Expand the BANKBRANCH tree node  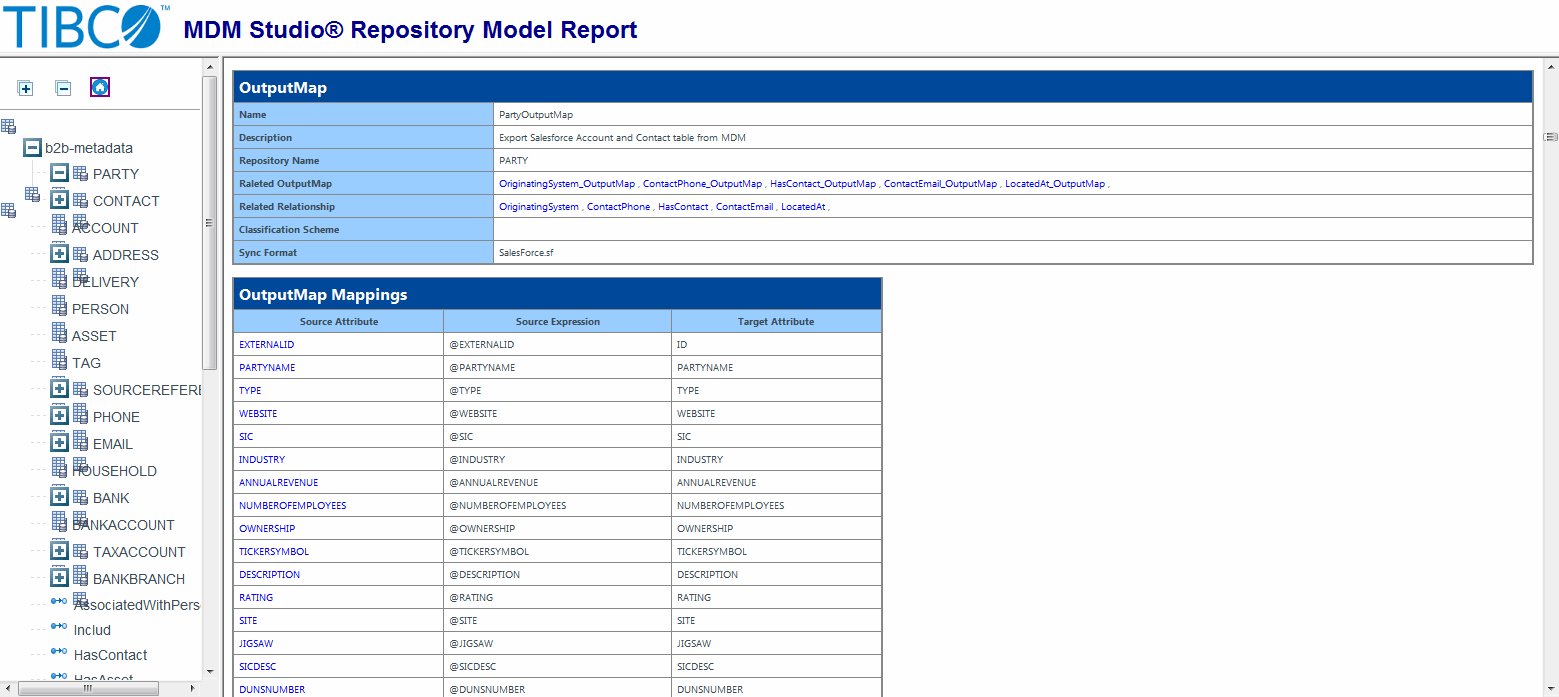(59, 578)
